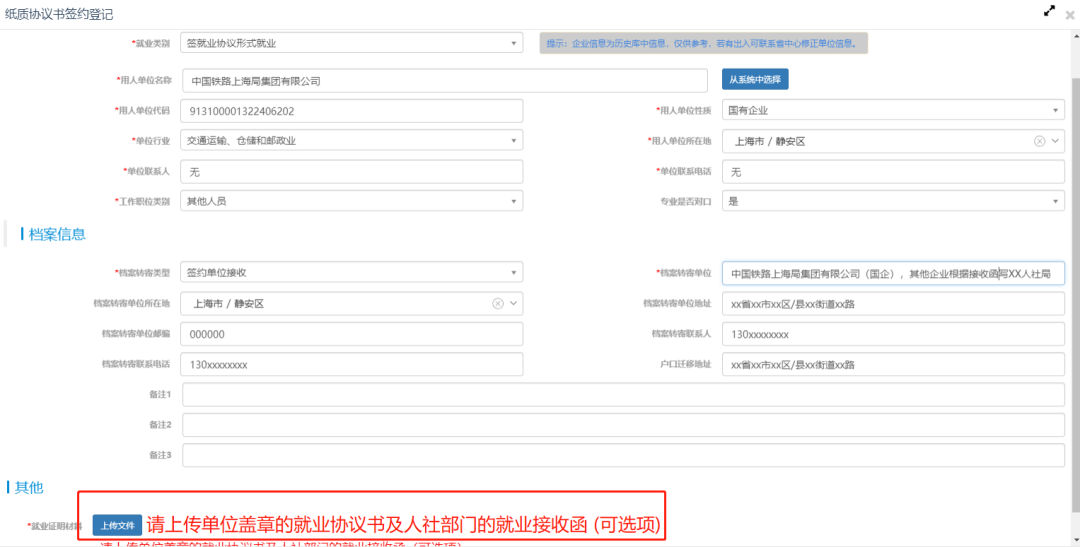Click the 备注1 text field

[x=623, y=395]
